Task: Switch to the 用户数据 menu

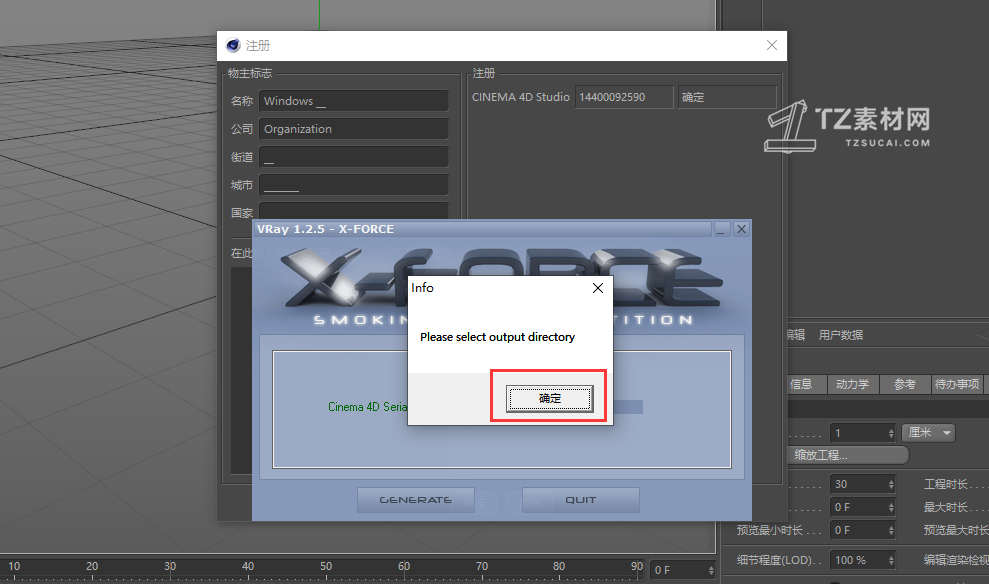Action: click(x=841, y=335)
